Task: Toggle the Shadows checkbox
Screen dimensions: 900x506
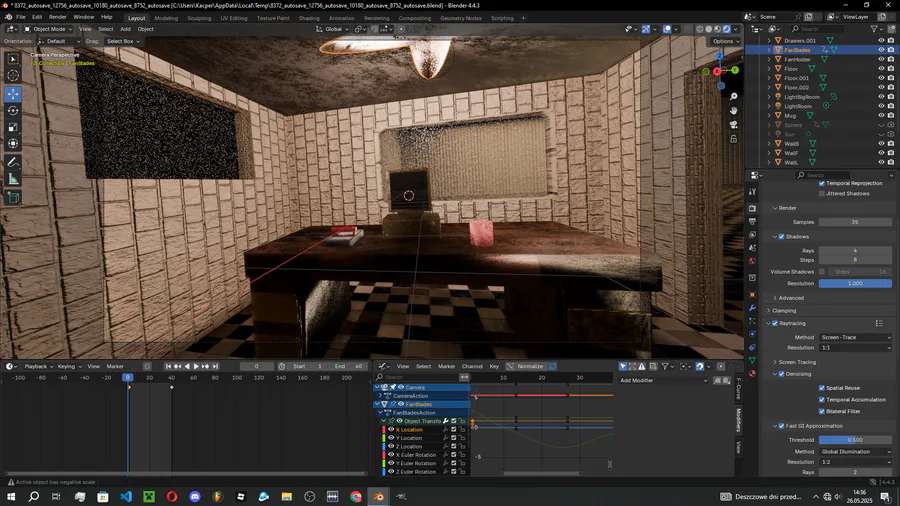Action: point(781,237)
